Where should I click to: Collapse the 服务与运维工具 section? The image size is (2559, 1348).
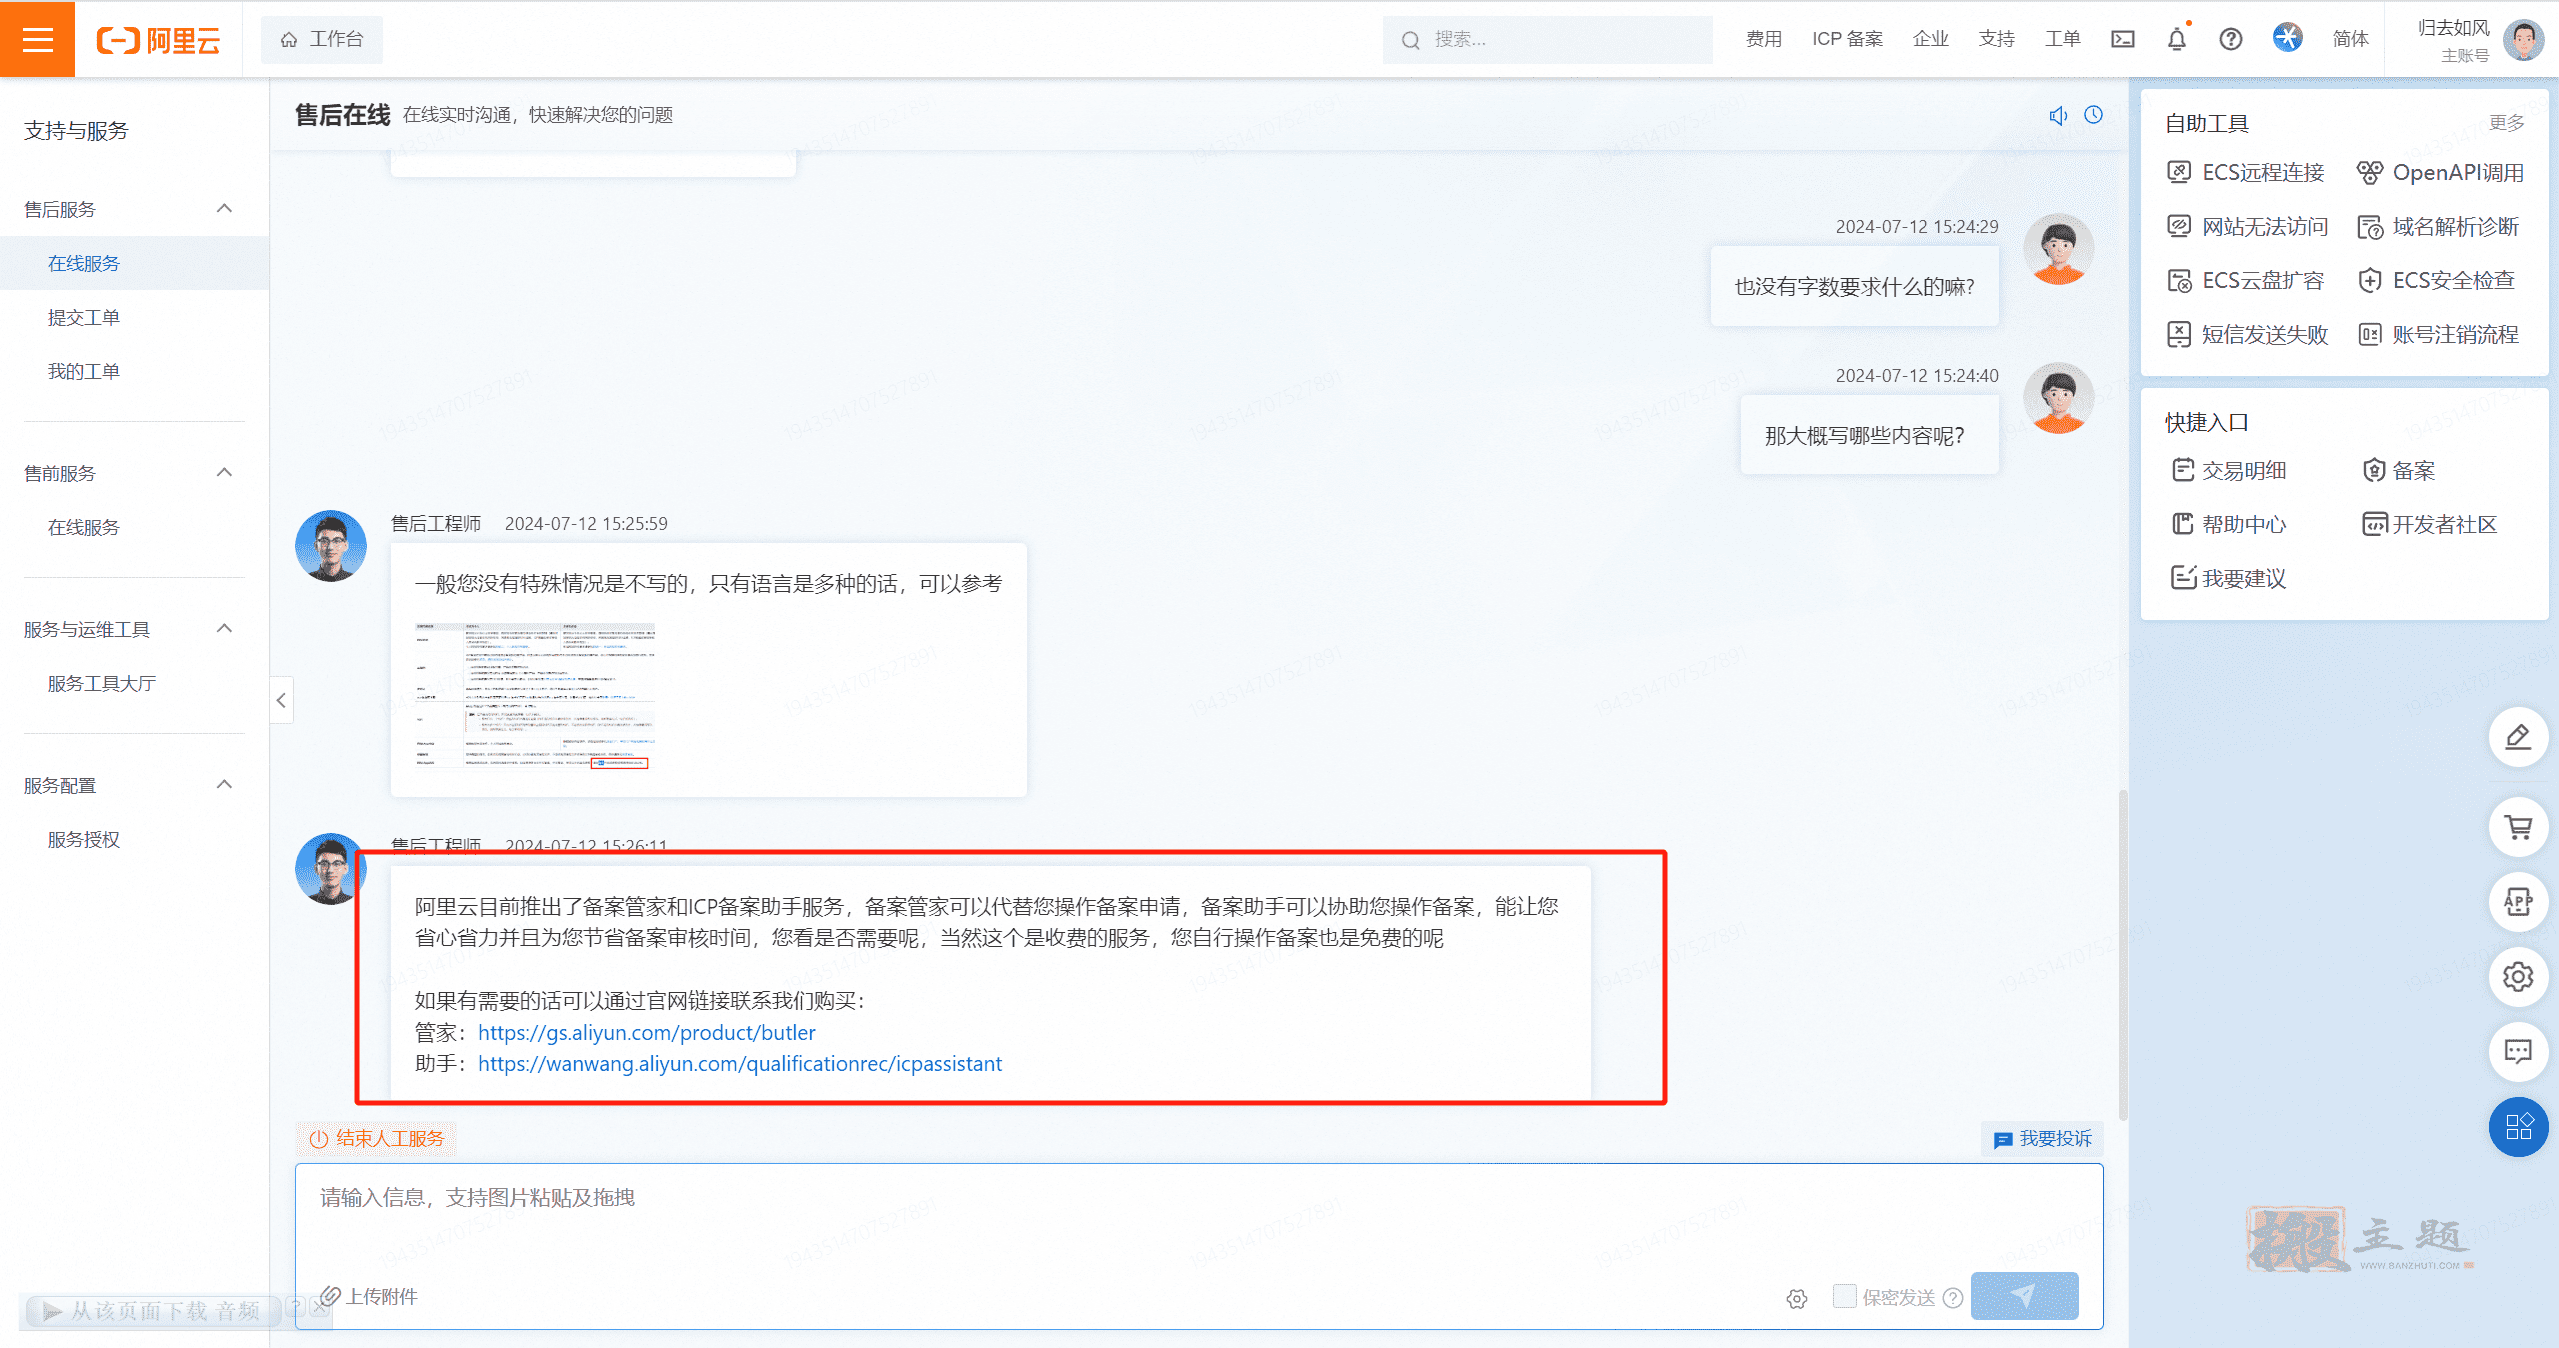(225, 628)
